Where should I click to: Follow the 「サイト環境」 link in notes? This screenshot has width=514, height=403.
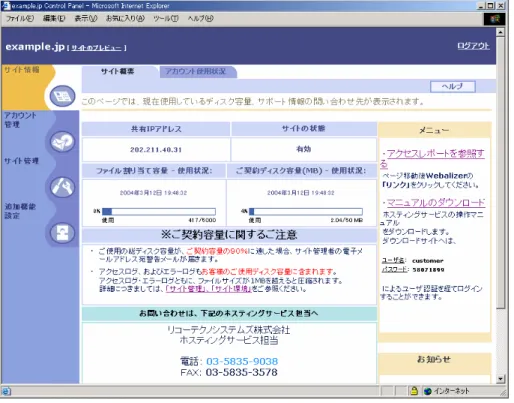(x=231, y=289)
